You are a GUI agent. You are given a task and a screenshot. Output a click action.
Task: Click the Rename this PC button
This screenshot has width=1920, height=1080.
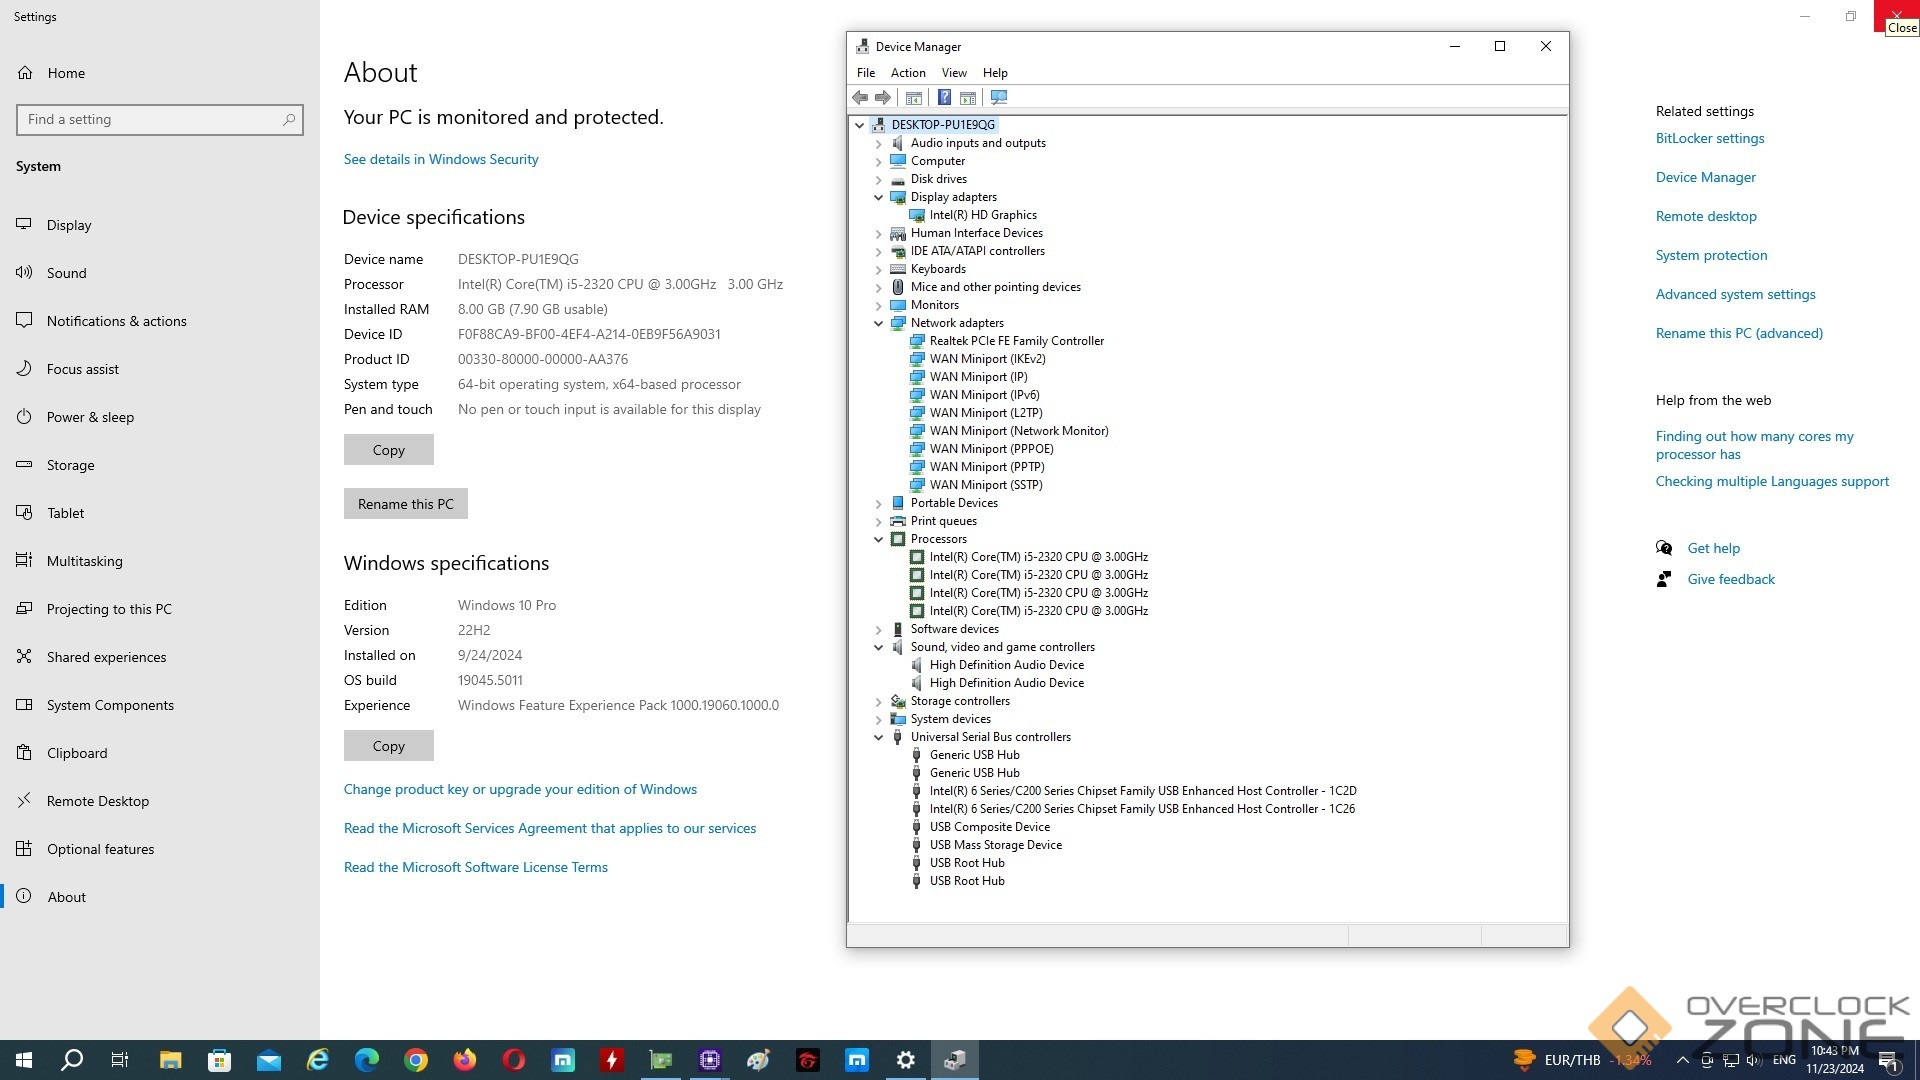[x=405, y=504]
